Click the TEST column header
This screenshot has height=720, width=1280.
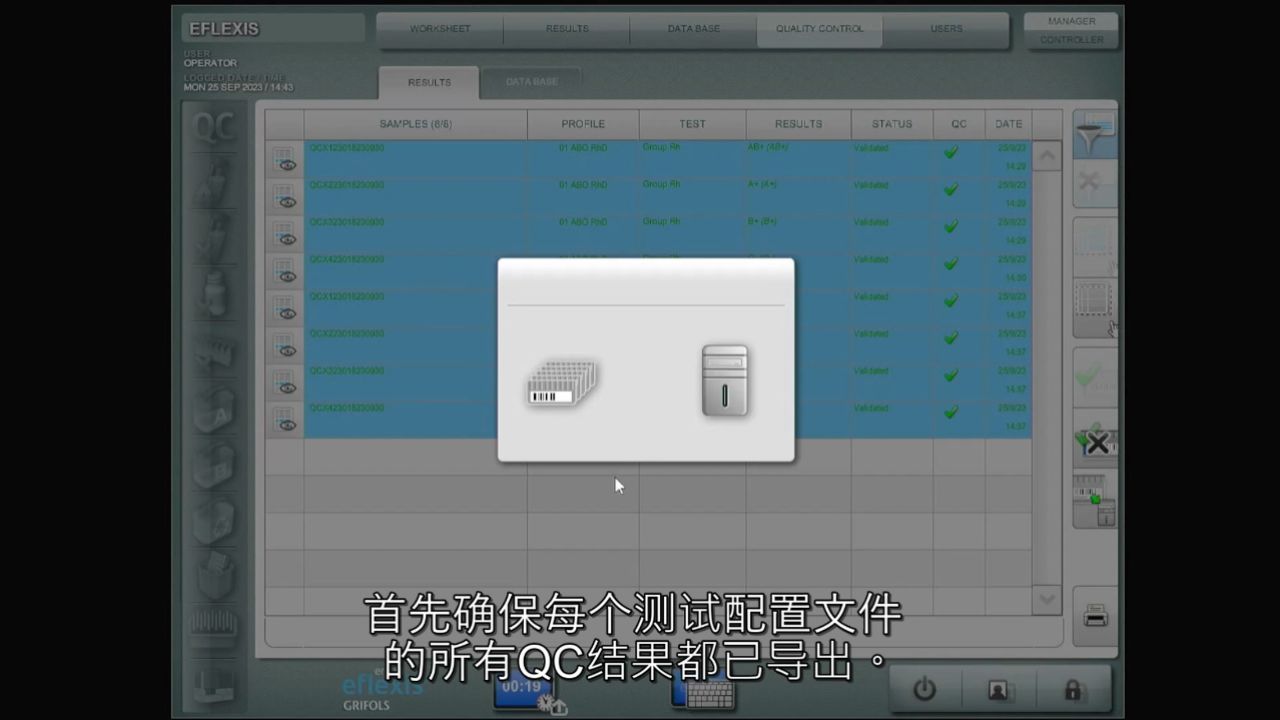tap(693, 124)
